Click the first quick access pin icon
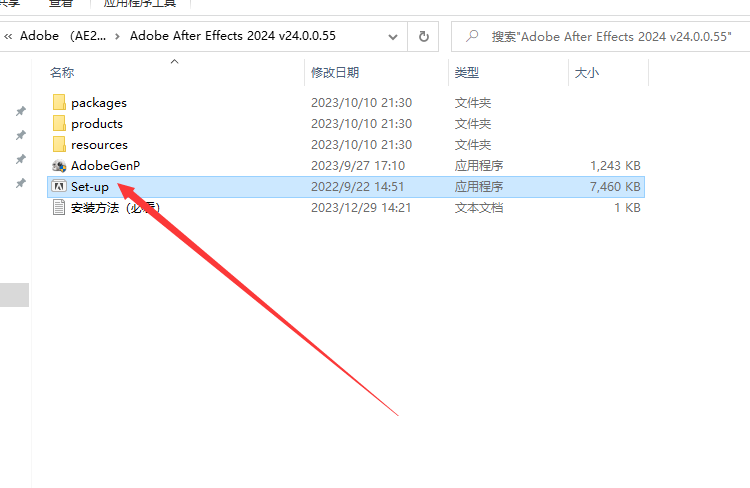This screenshot has height=488, width=750. coord(21,111)
